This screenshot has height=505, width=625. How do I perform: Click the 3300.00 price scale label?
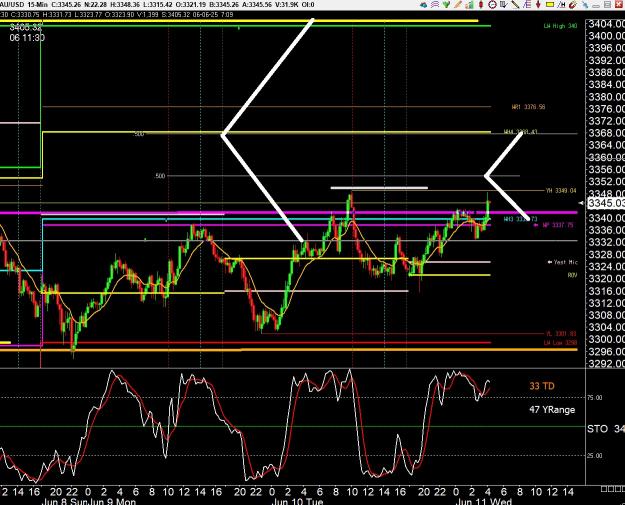click(x=606, y=339)
